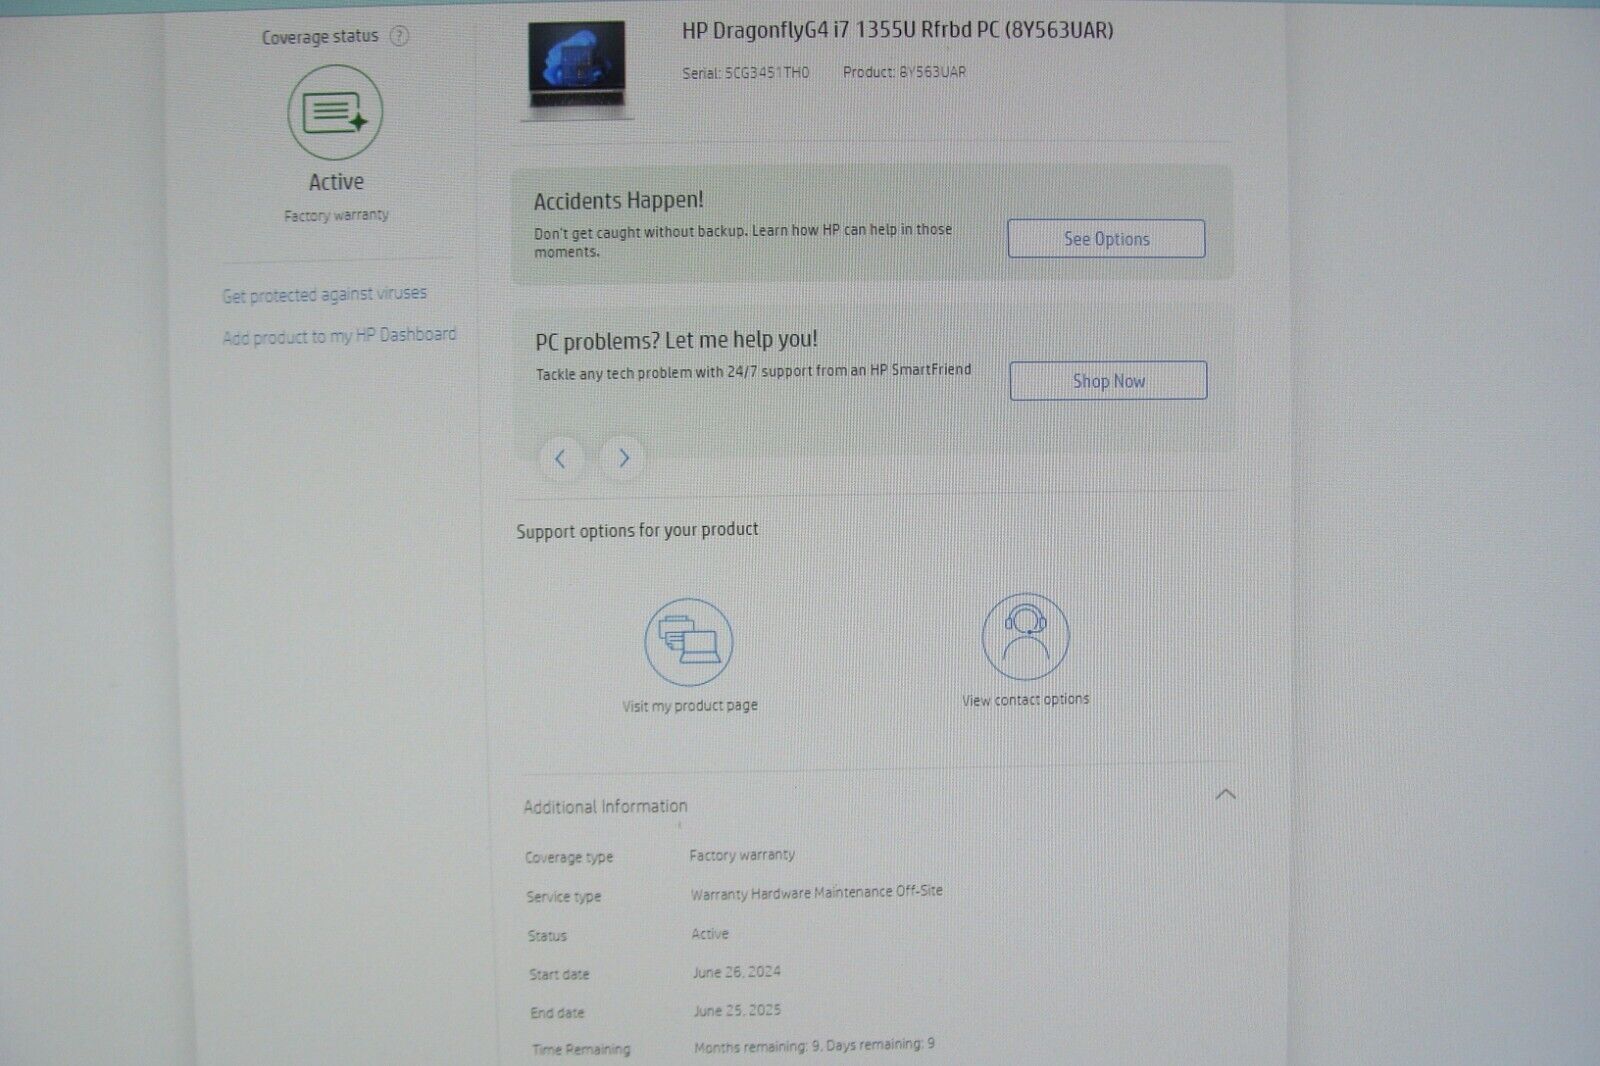Click Warranty Hardware Maintenance Off-Site service value

[x=816, y=892]
